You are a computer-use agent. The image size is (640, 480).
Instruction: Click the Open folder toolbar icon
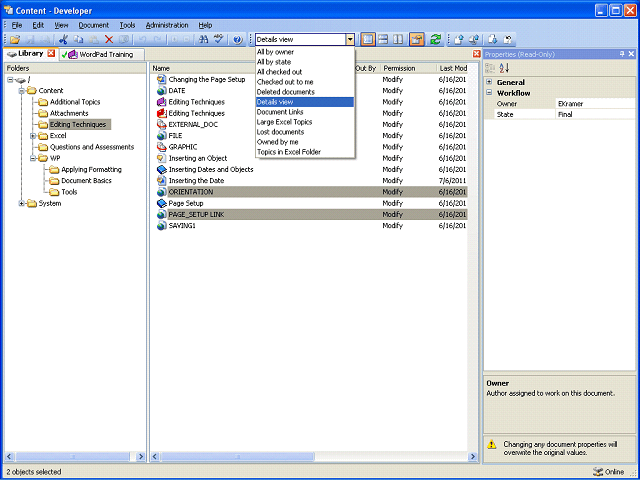tap(15, 39)
